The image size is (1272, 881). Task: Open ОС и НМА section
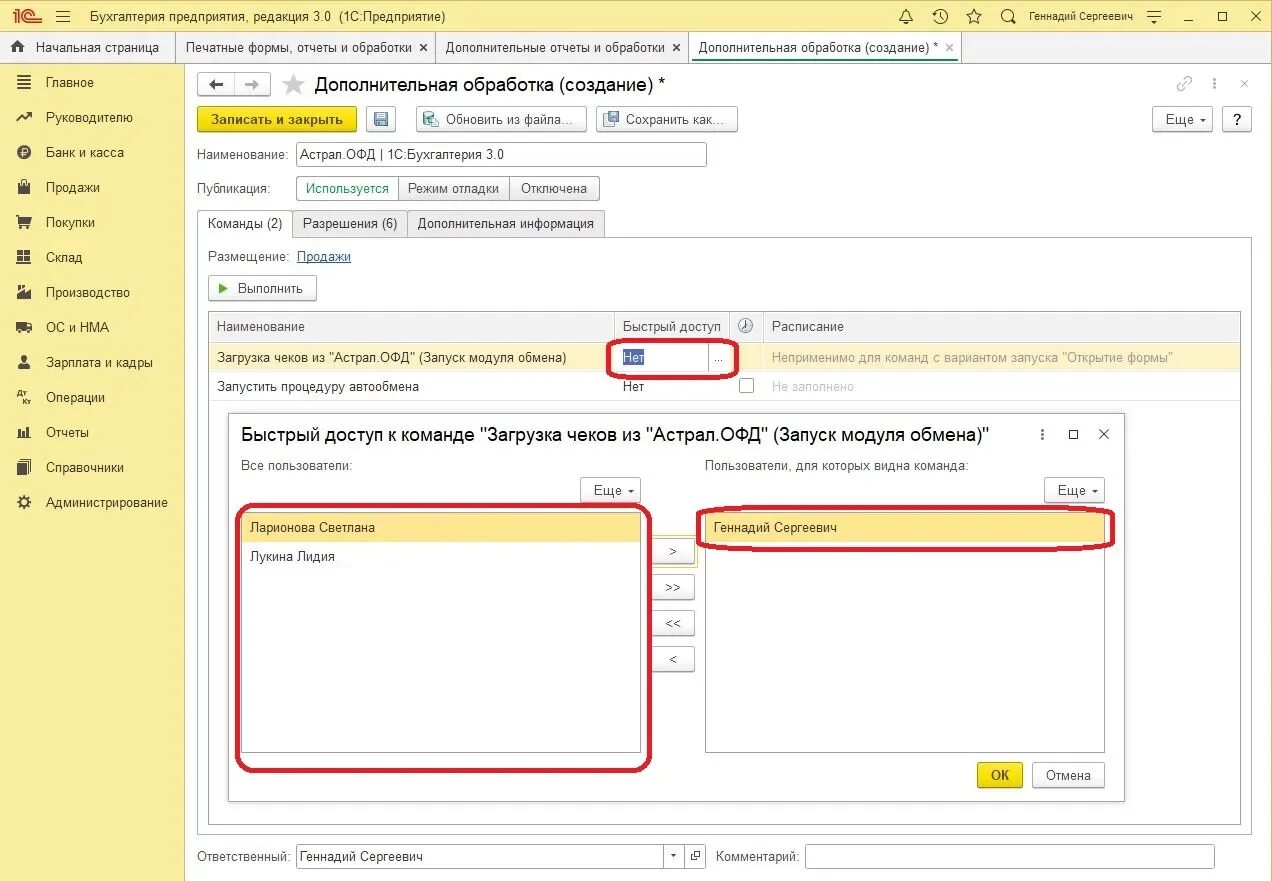click(77, 327)
